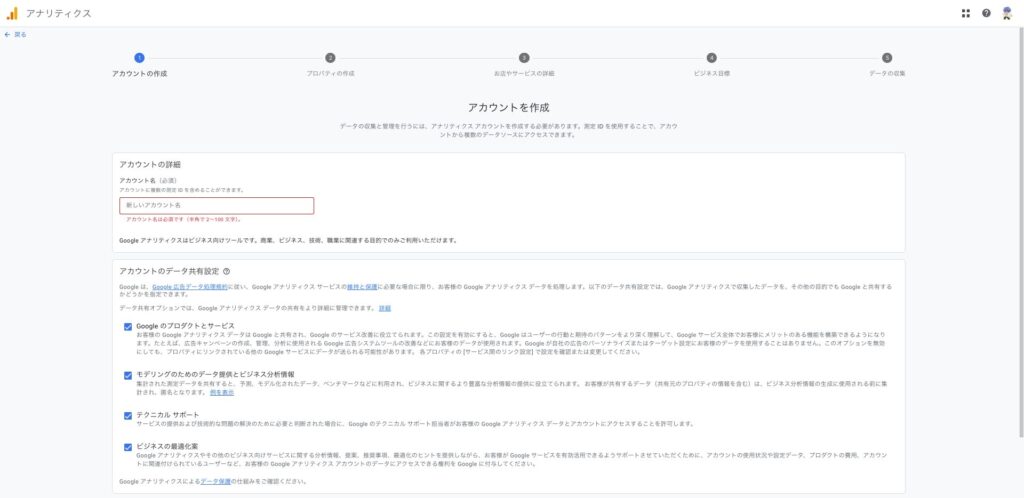Uncheck モデリングのためのデータ提供とビジネス分析情報 checkbox
Viewport: 1024px width, 498px height.
[x=128, y=375]
